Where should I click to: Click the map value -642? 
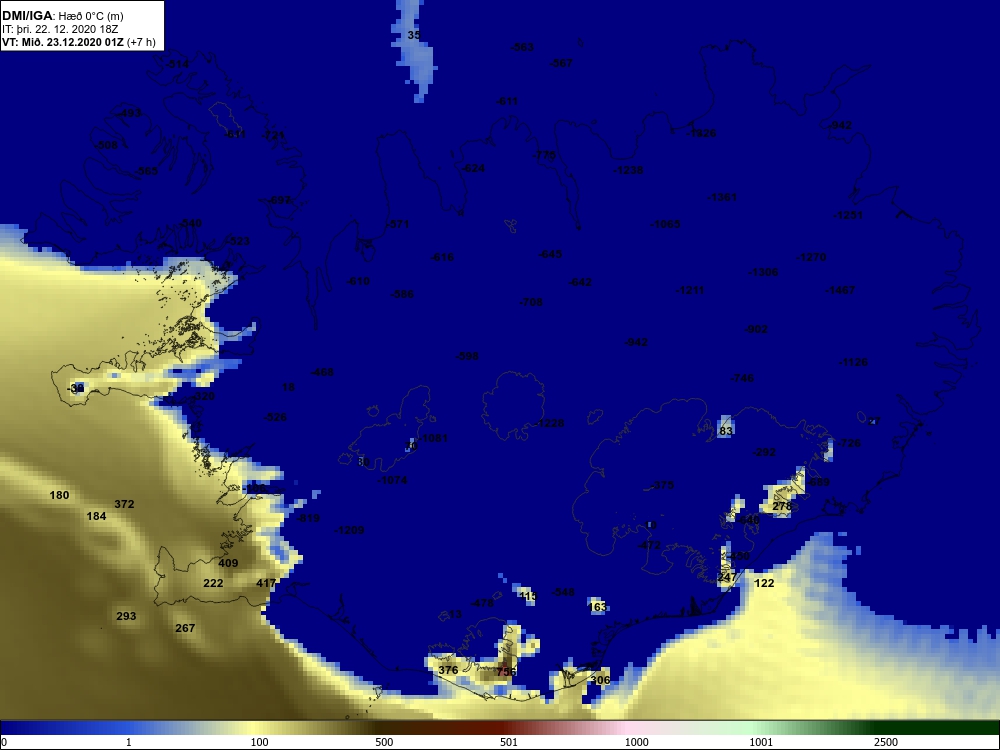click(x=580, y=282)
